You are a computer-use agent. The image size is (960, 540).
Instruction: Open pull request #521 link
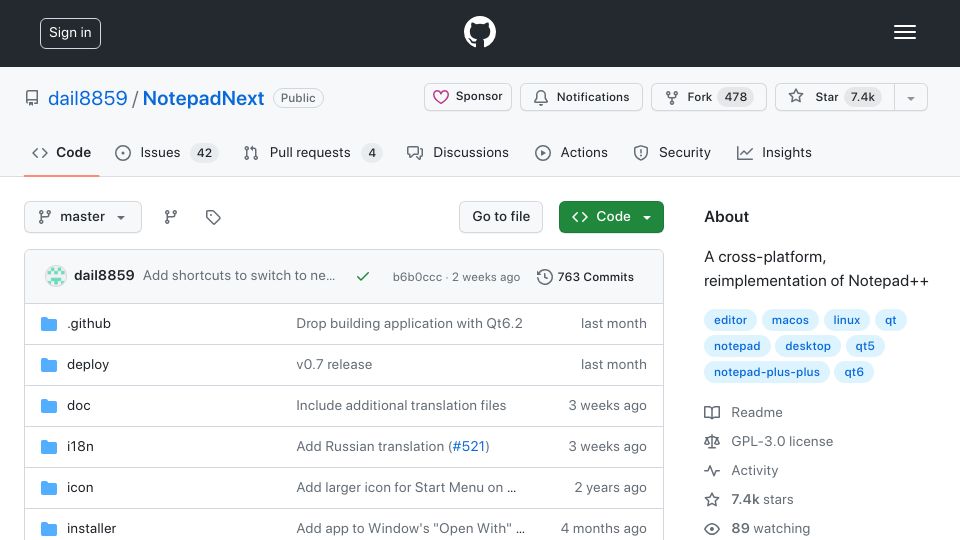[468, 446]
